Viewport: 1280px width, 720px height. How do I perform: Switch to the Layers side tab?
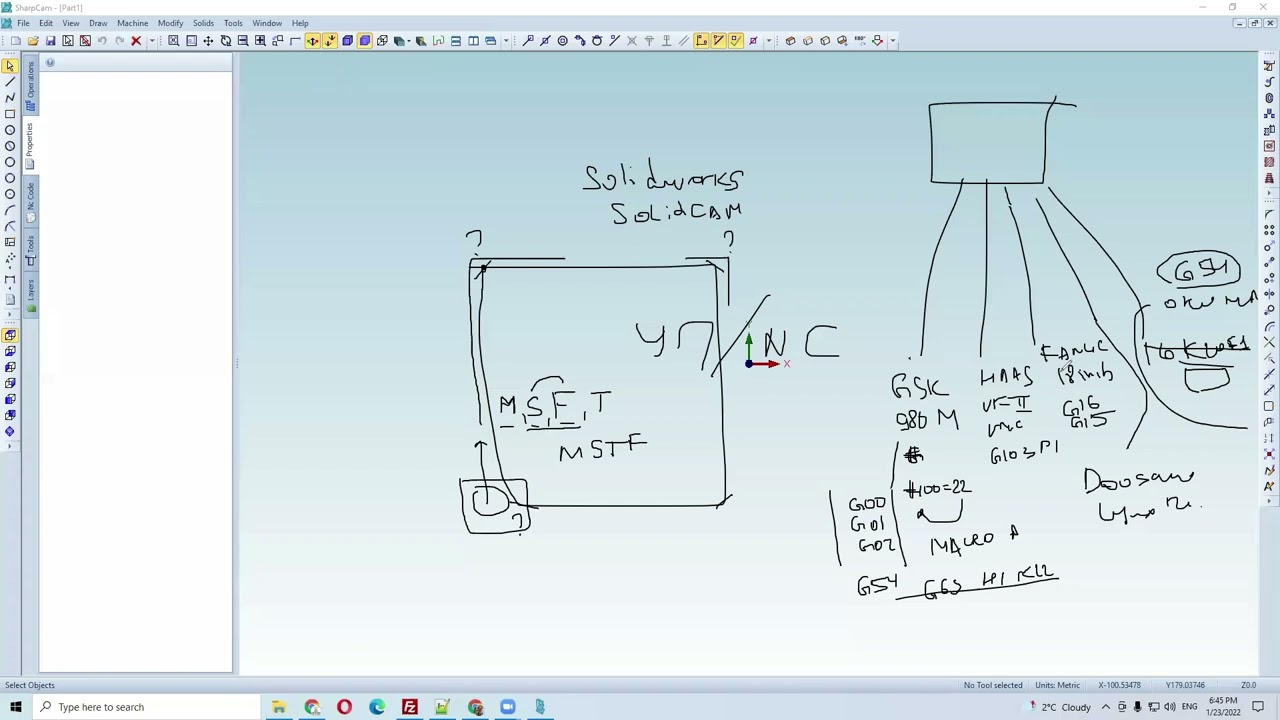click(x=30, y=294)
